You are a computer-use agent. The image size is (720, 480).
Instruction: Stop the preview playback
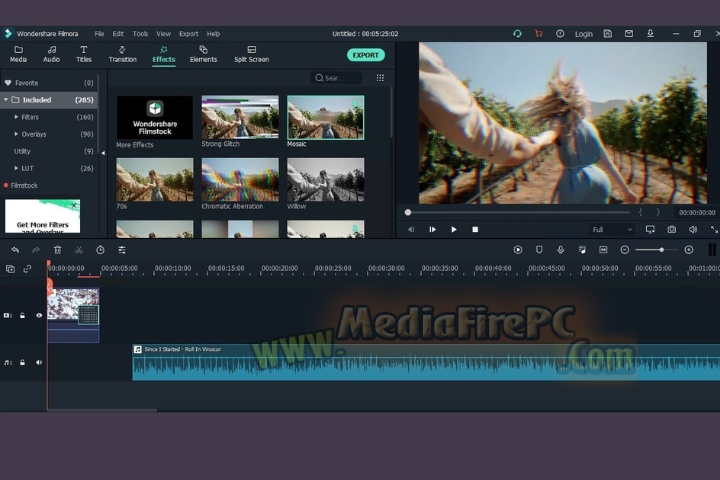click(475, 229)
